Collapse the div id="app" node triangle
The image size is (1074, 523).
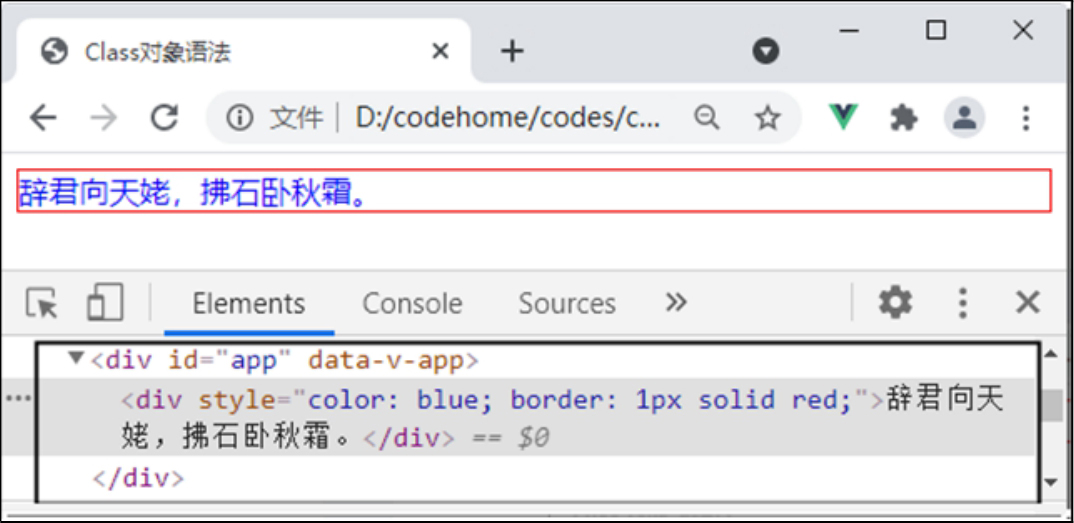[77, 357]
